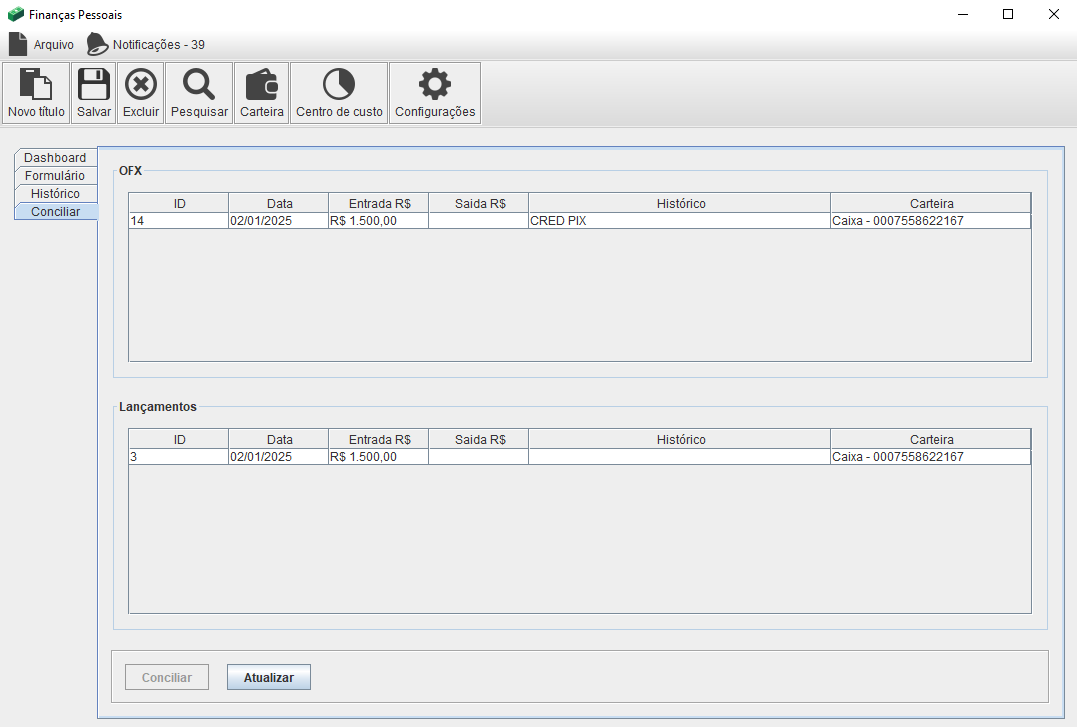Click the Atualizar button
Image resolution: width=1077 pixels, height=727 pixels.
click(269, 678)
